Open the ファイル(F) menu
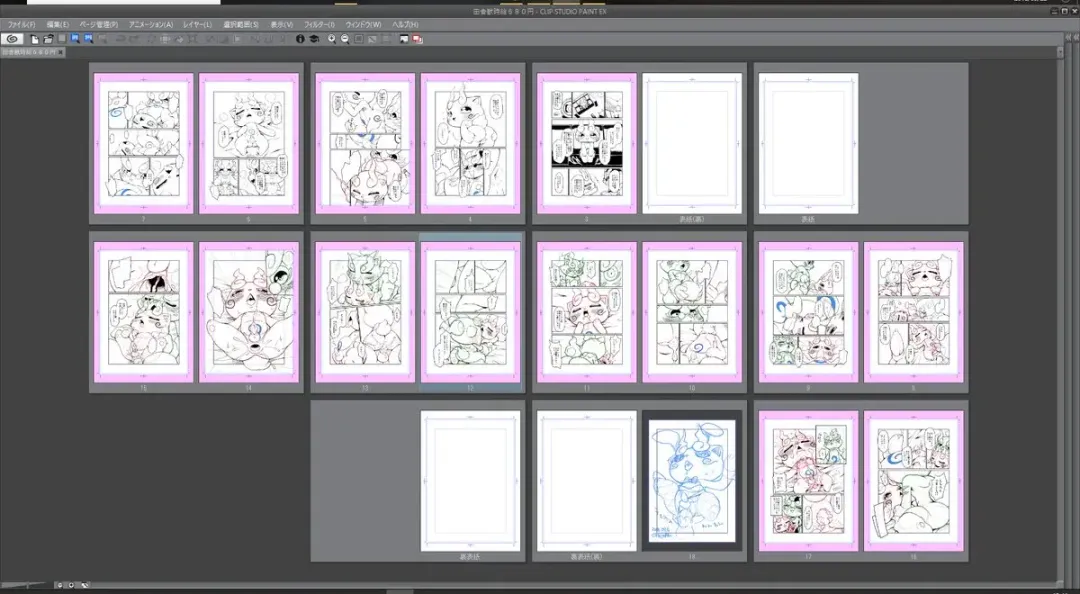Screen dimensions: 1080x594 21,24
